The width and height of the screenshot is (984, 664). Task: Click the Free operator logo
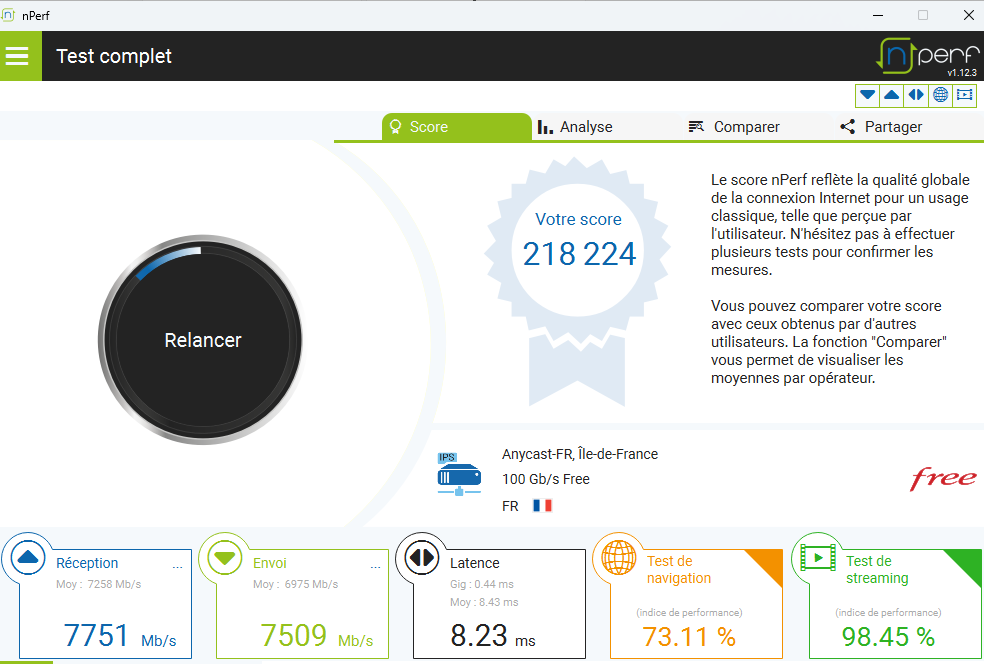click(x=943, y=478)
